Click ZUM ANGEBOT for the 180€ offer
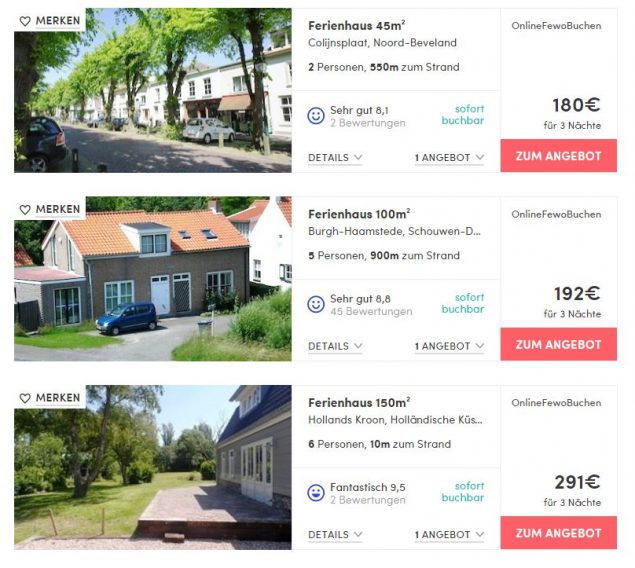Viewport: 635px width, 568px height. click(558, 156)
